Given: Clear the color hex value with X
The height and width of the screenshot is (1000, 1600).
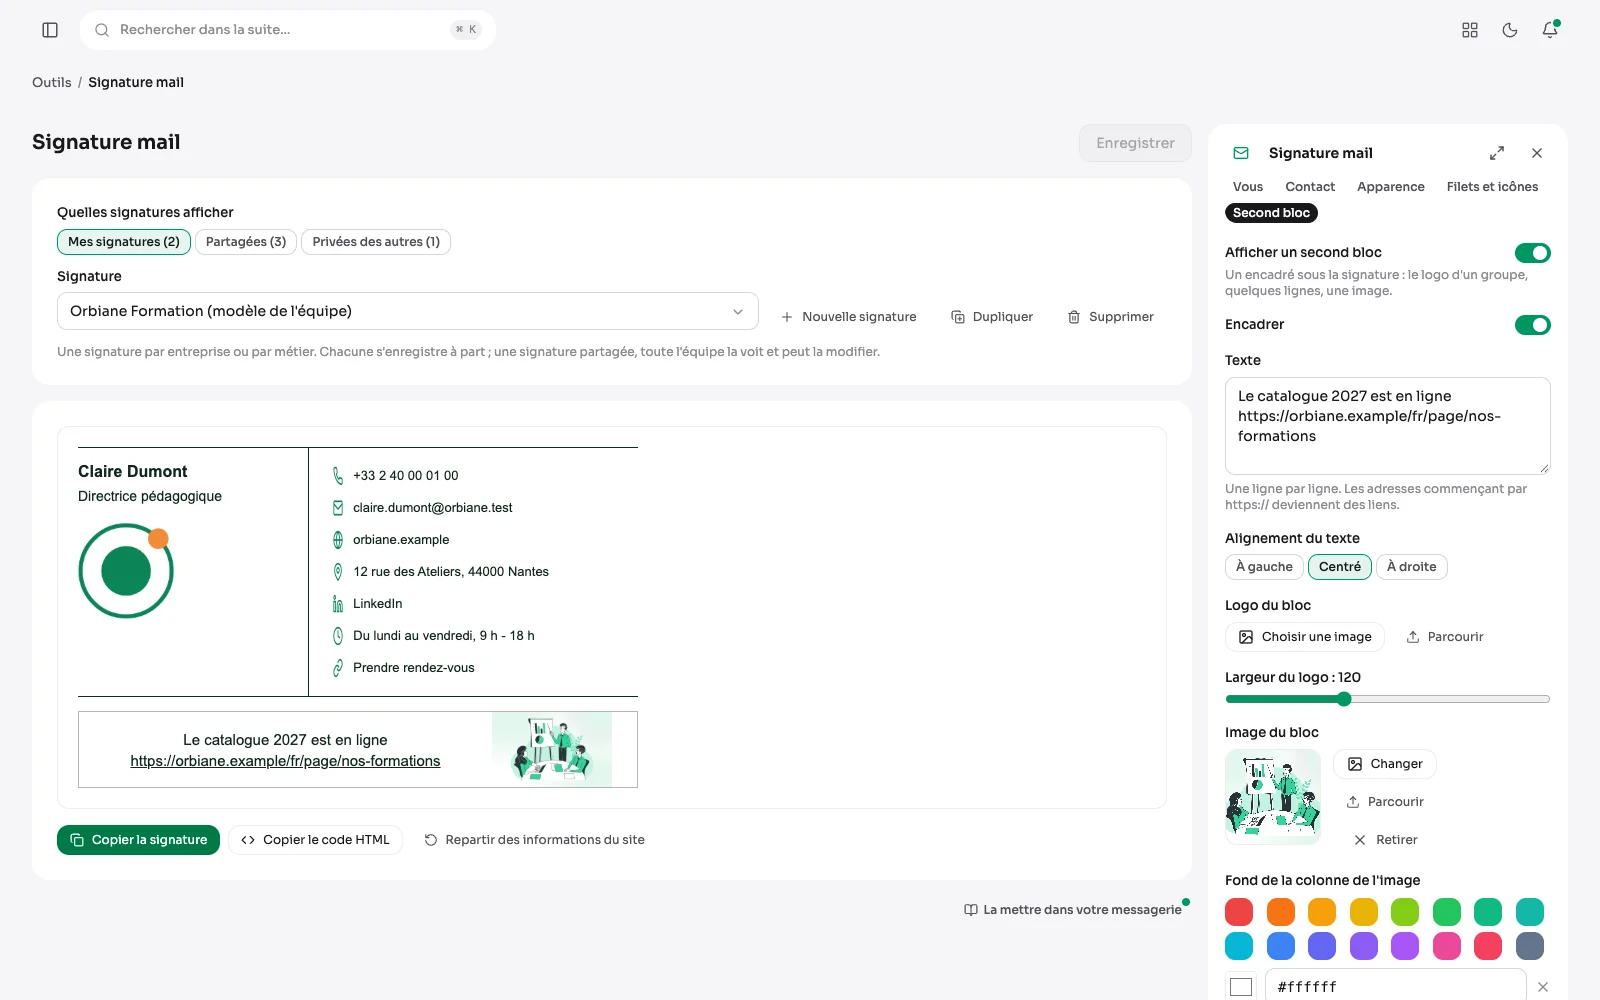Looking at the screenshot, I should [x=1543, y=987].
